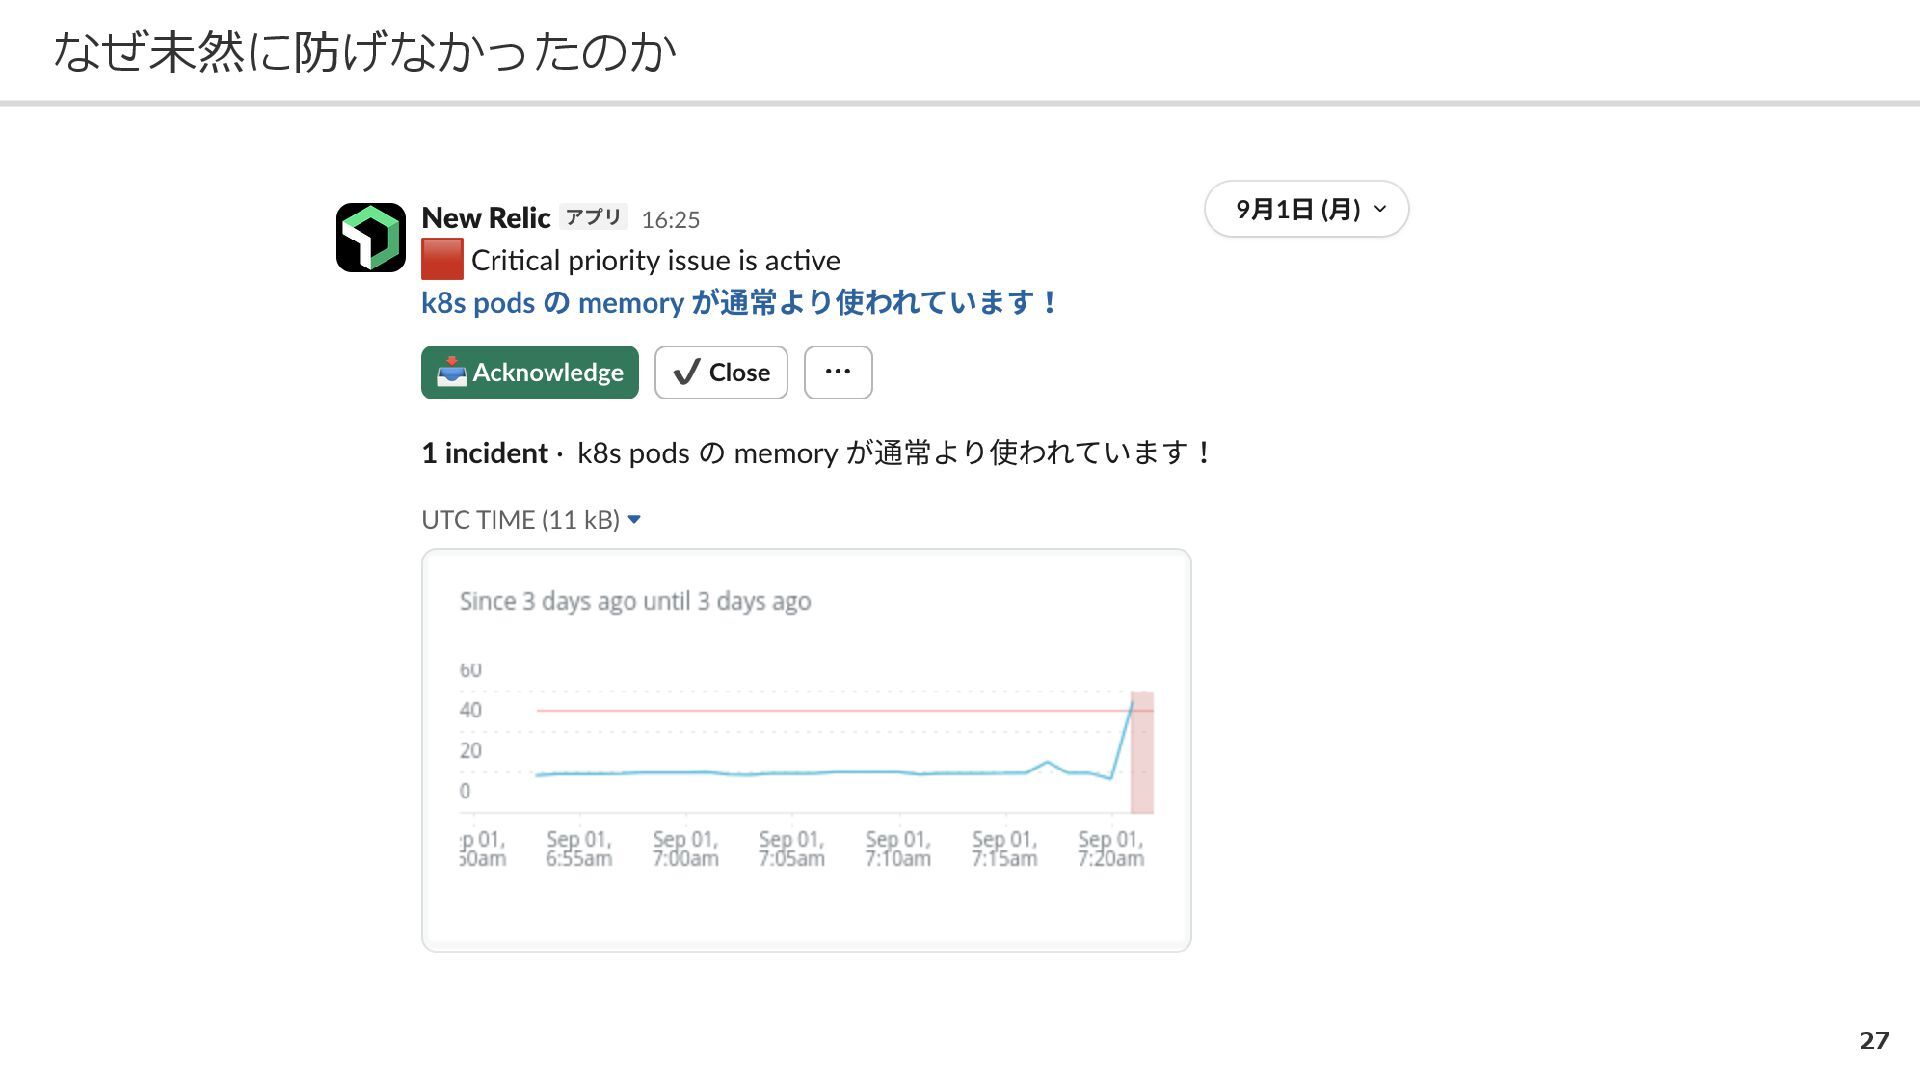Screen dimensions: 1920x1080
Task: Click the '1 incident' text
Action: pos(485,453)
